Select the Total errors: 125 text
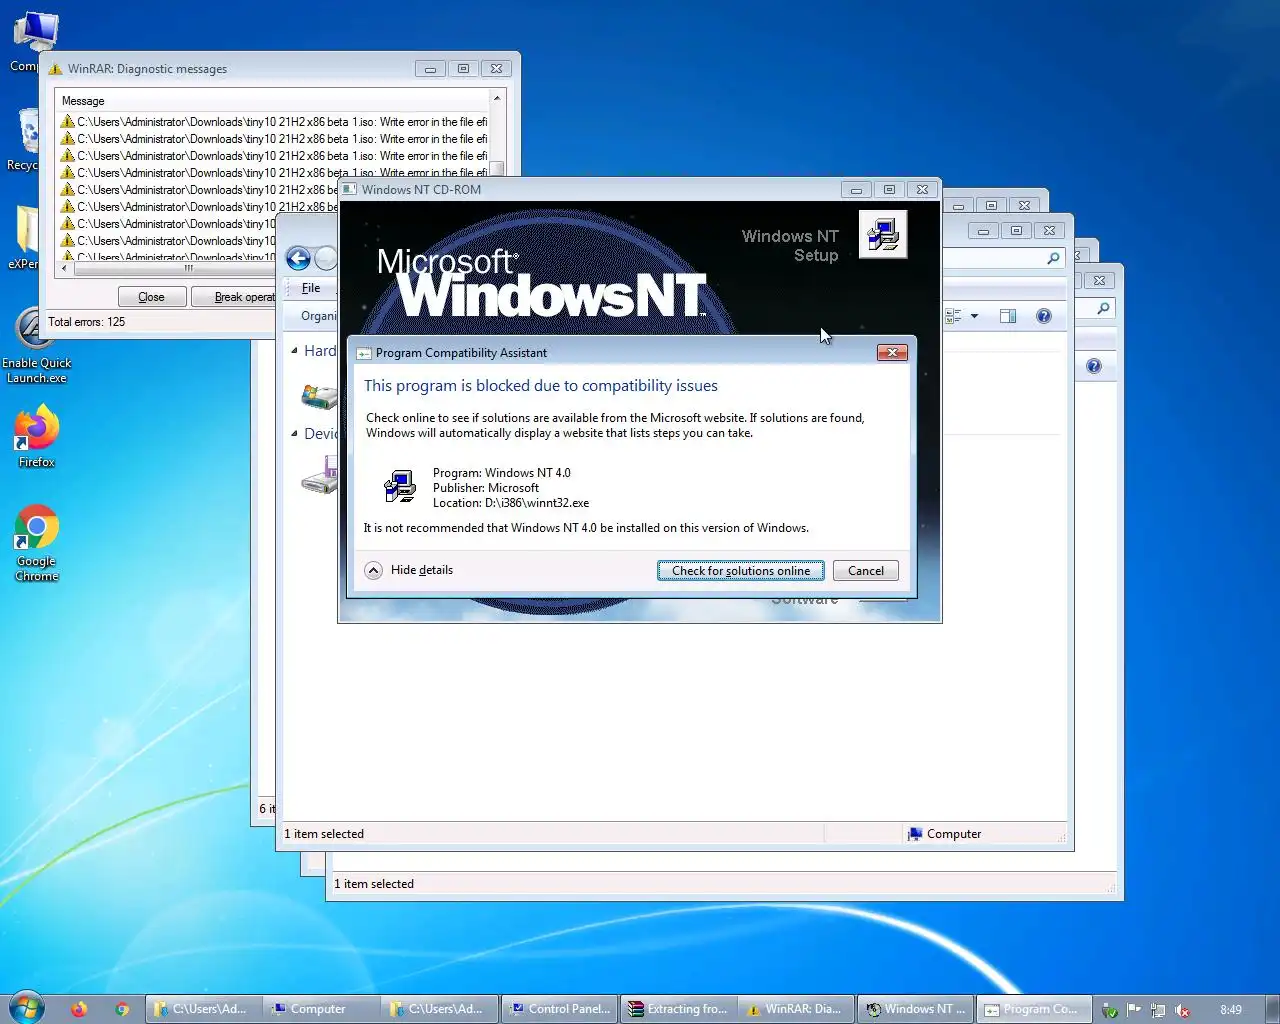Image resolution: width=1280 pixels, height=1024 pixels. tap(87, 322)
